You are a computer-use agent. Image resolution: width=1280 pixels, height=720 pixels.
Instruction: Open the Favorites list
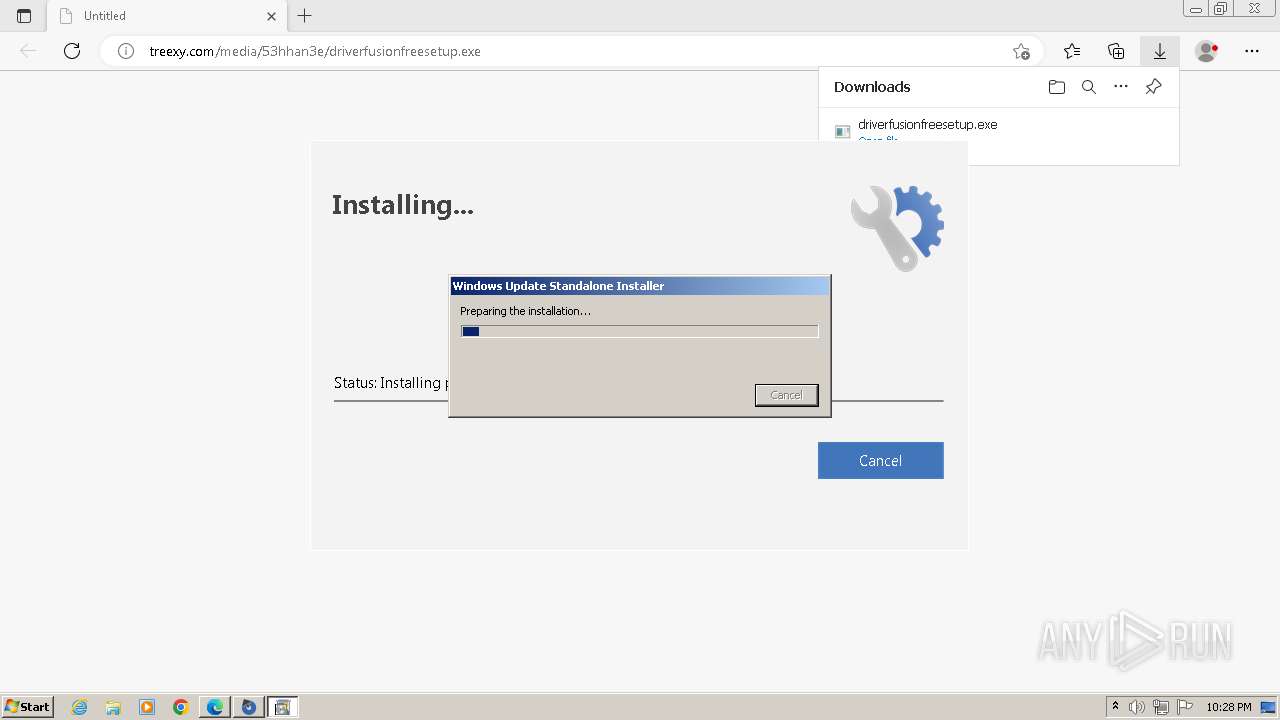(1072, 51)
